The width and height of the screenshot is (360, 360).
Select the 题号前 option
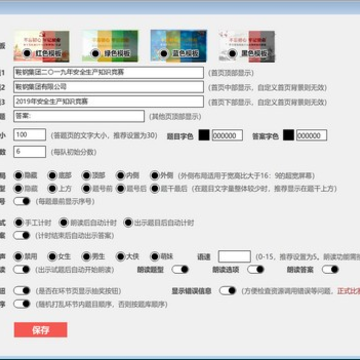87,189
